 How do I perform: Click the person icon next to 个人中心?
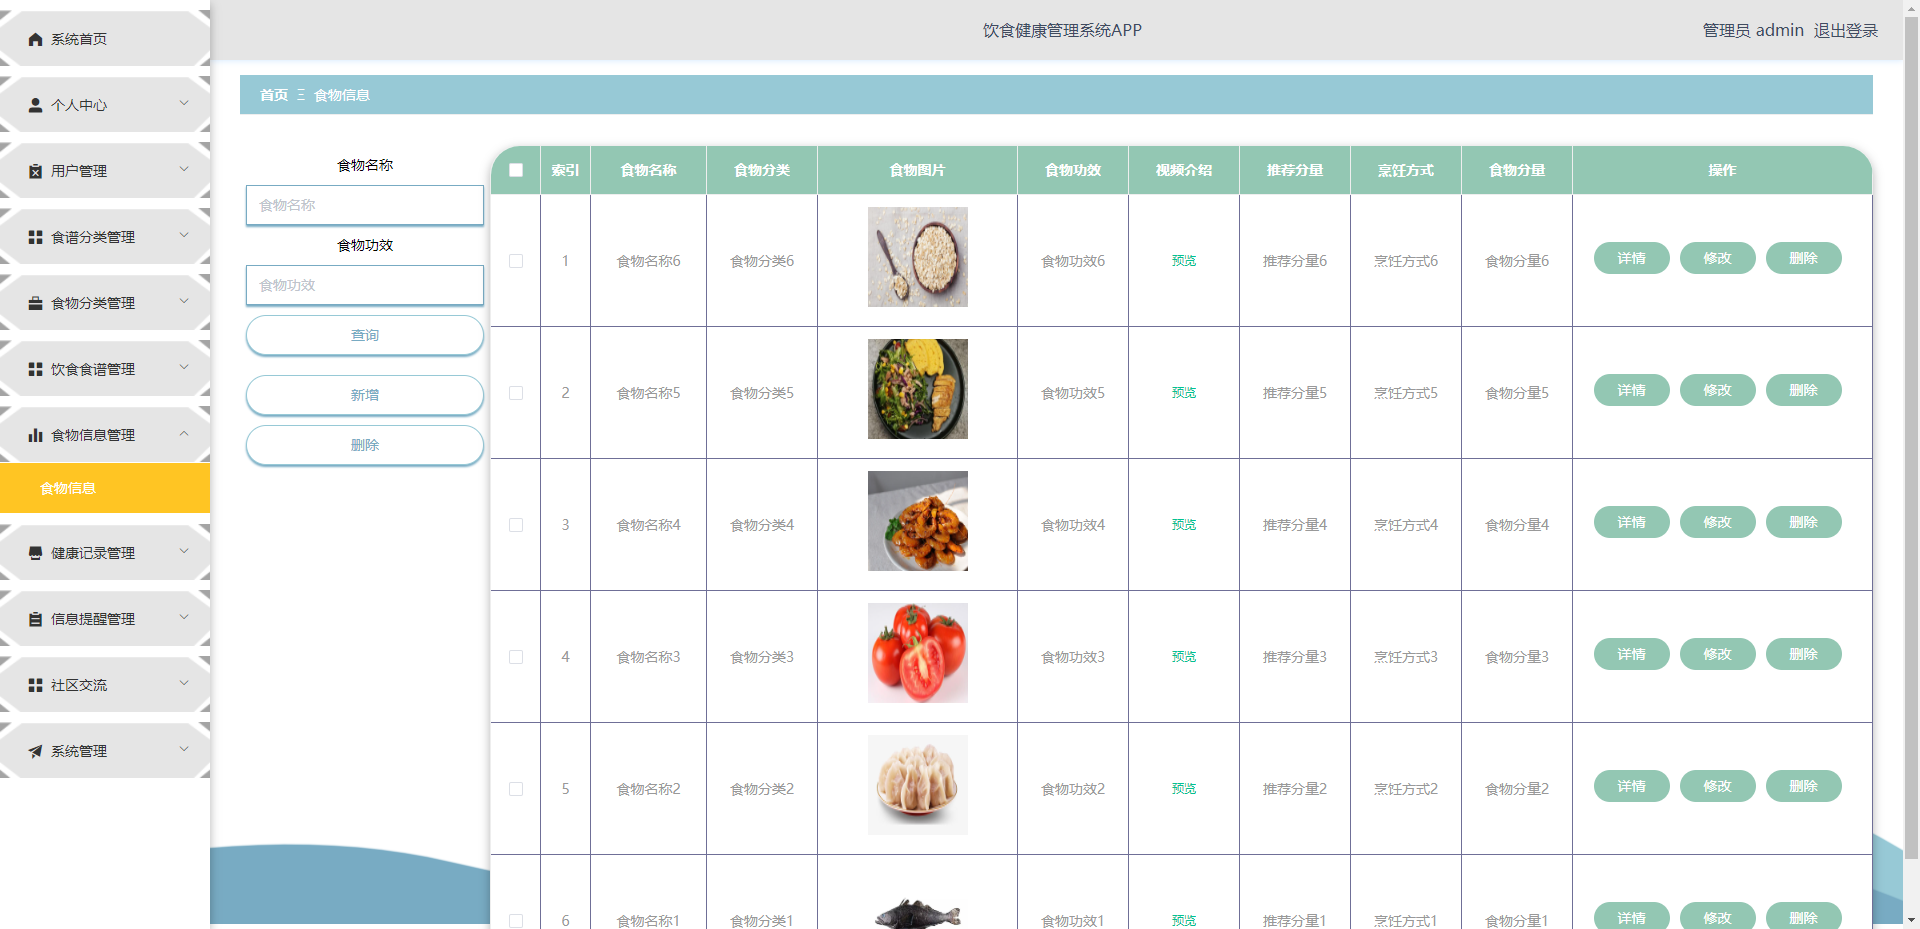click(36, 105)
